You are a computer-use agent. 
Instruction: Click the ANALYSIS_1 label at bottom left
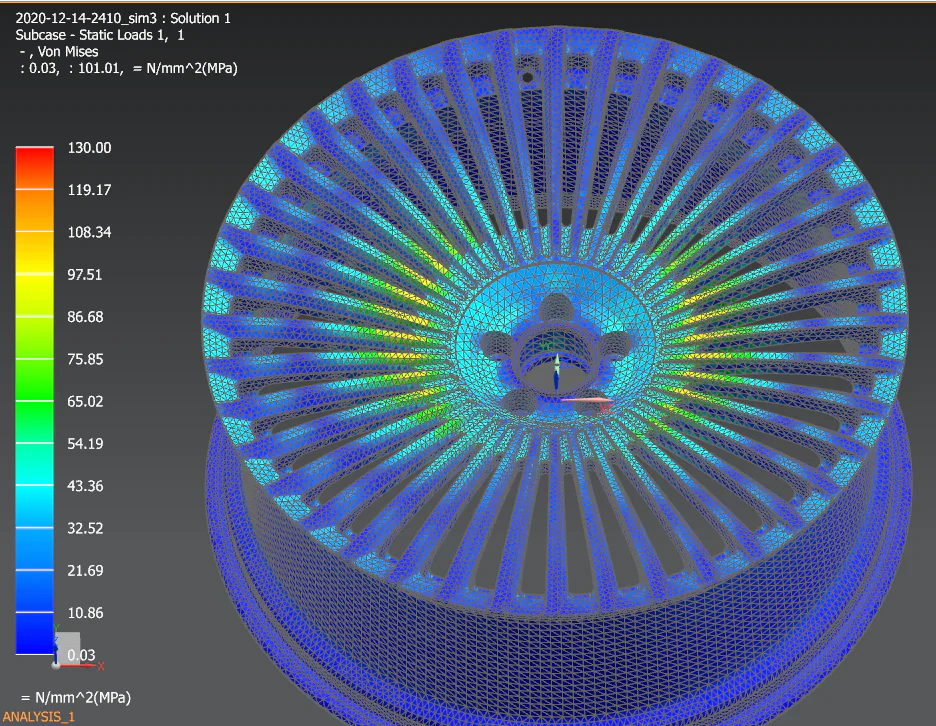tap(38, 716)
